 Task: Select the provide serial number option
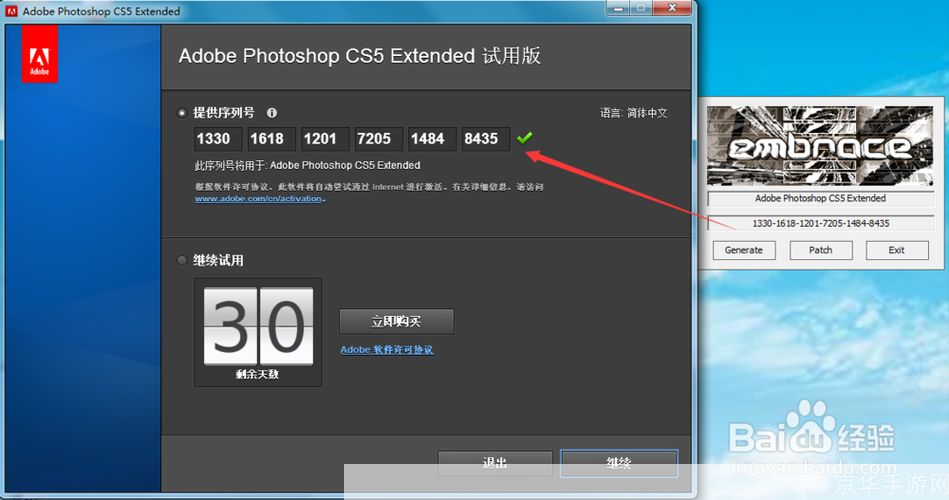182,113
